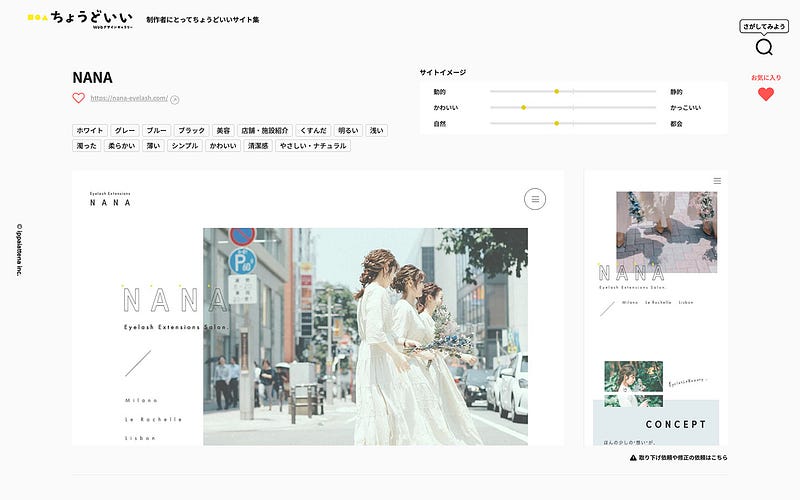800x500 pixels.
Task: Click the ちょうどいい site logo
Action: pyautogui.click(x=81, y=19)
